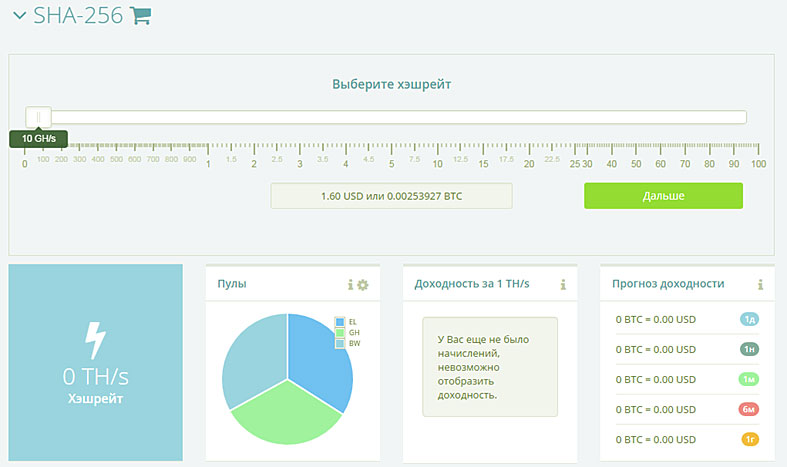Select the 1д forecast badge
This screenshot has width=787, height=467.
750,319
